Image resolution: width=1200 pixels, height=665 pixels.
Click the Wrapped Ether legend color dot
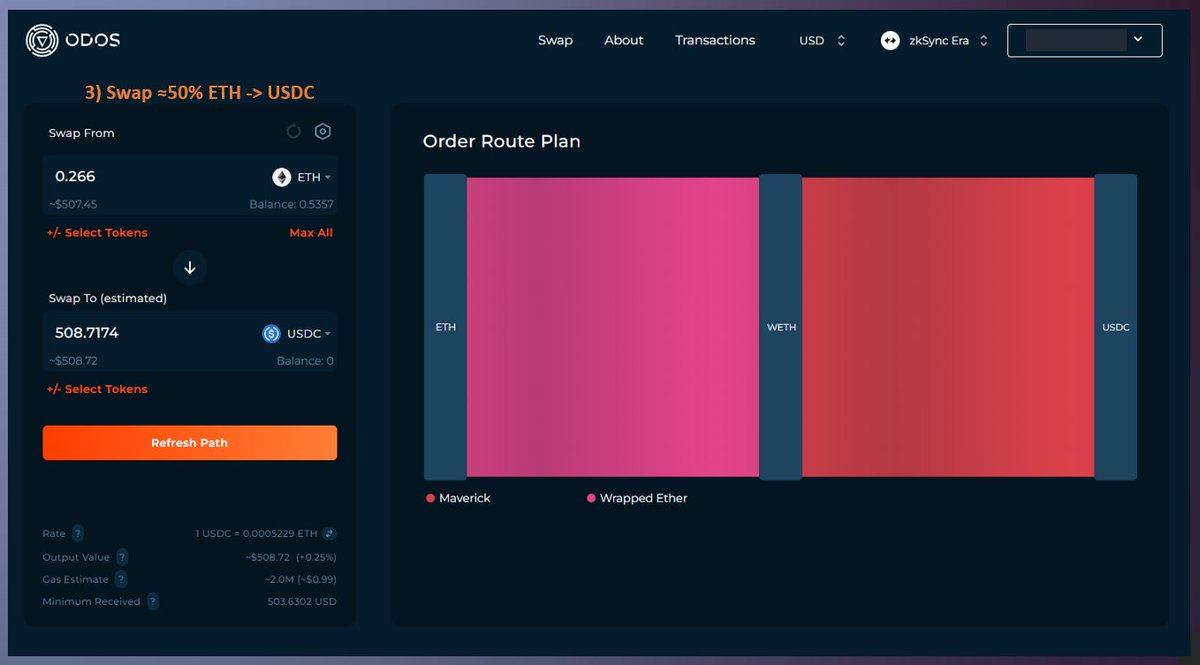pos(591,498)
